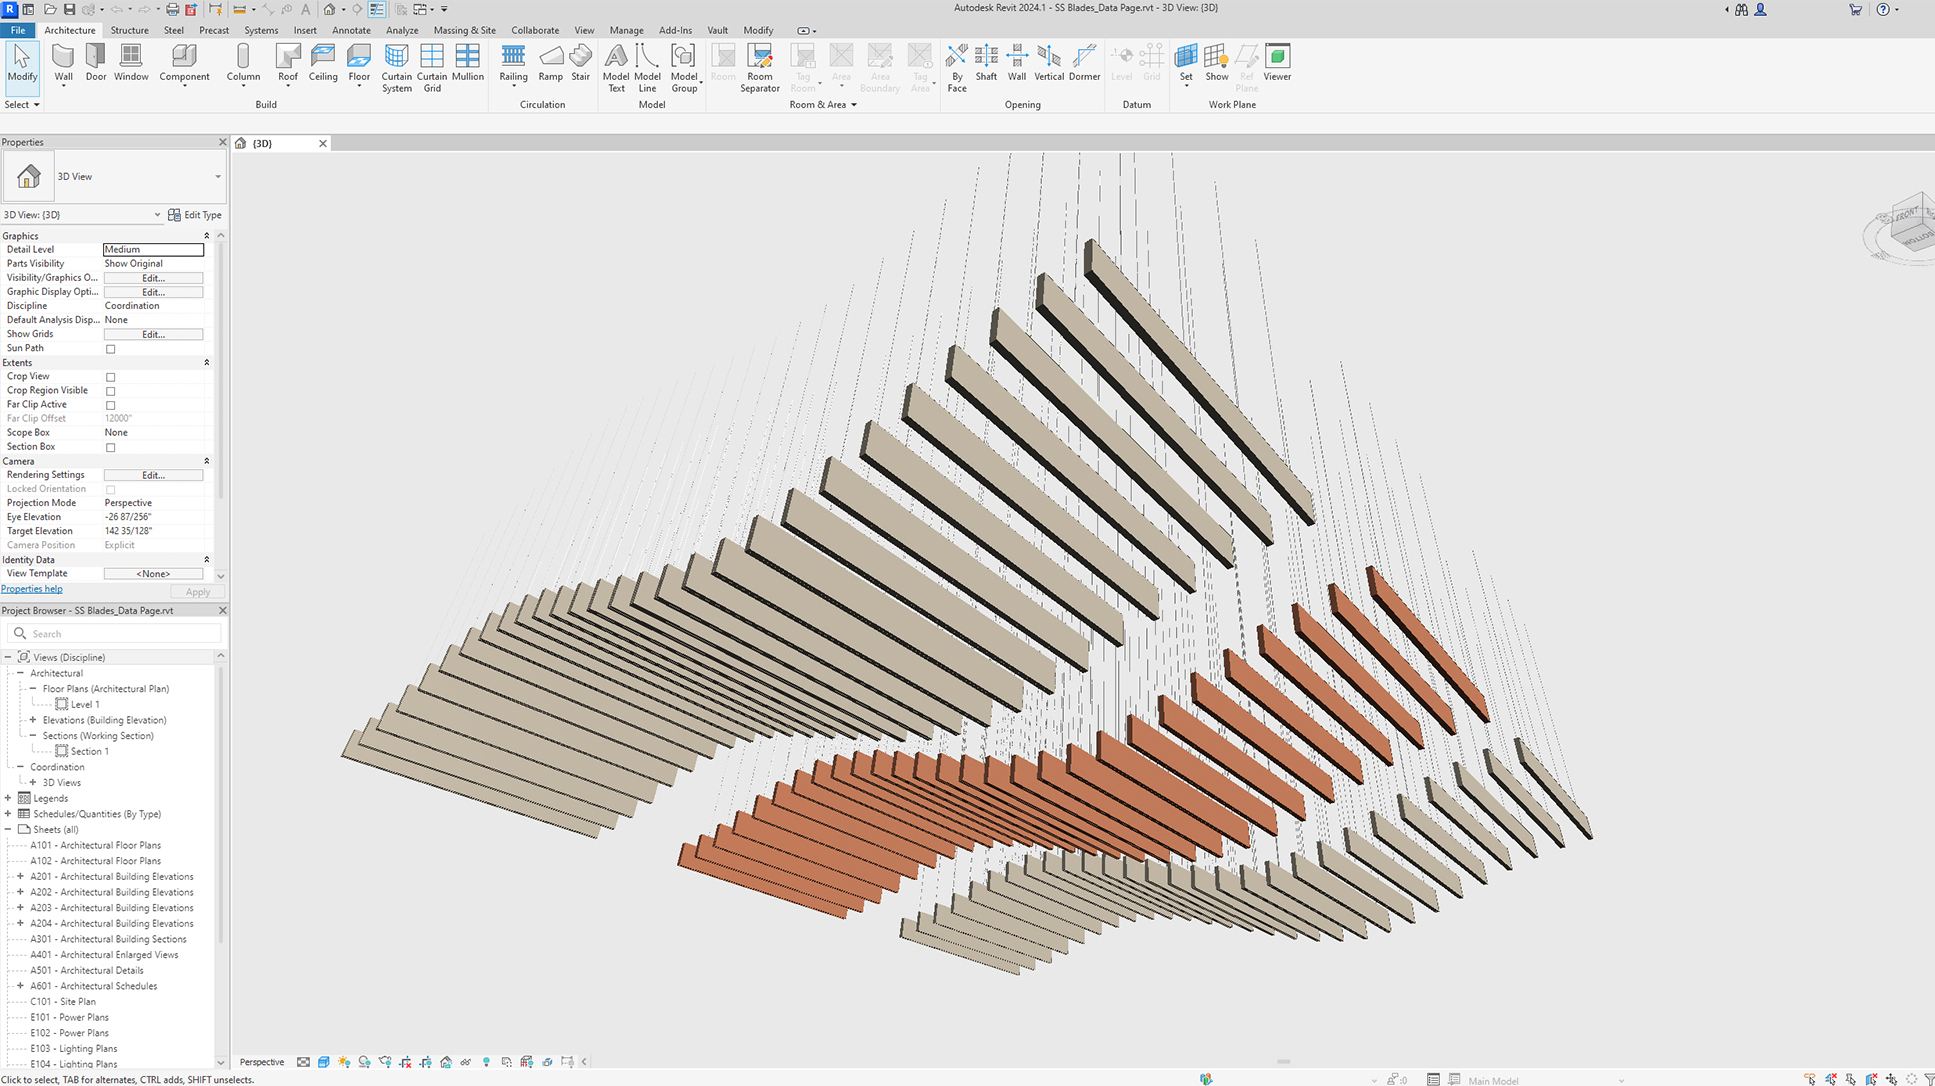Check the Sun Path option
The height and width of the screenshot is (1086, 1935).
click(x=111, y=349)
